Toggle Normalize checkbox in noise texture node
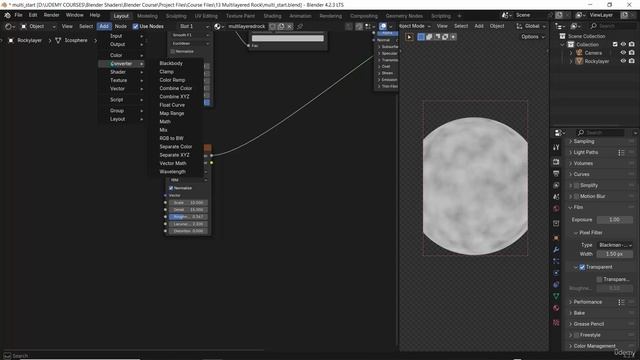This screenshot has width=640, height=360. 171,188
